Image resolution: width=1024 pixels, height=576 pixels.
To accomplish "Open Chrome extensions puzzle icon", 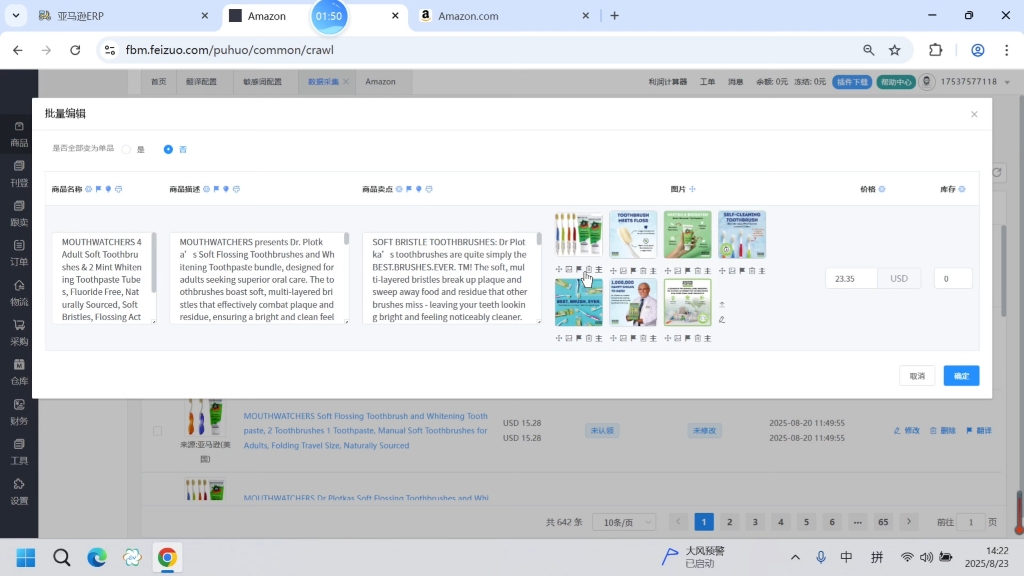I will 936,50.
